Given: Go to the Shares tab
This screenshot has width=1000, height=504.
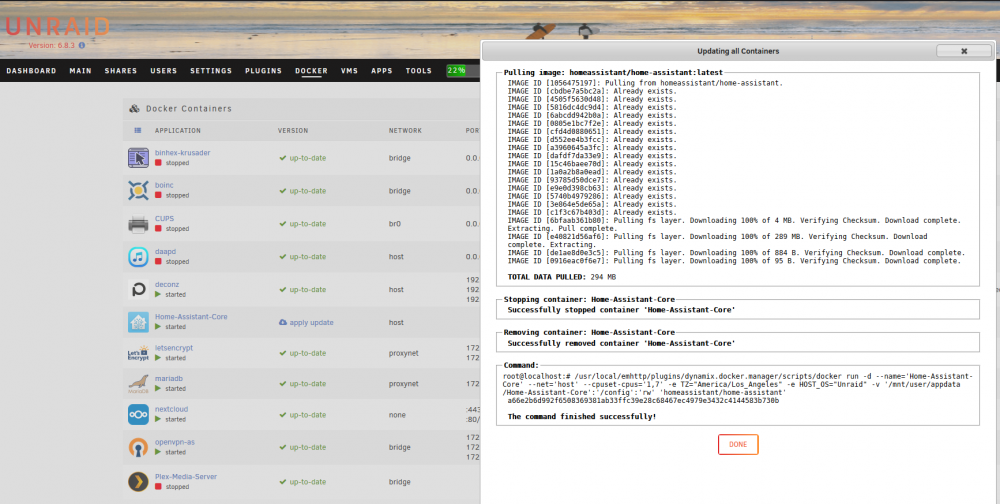Looking at the screenshot, I should [x=121, y=71].
